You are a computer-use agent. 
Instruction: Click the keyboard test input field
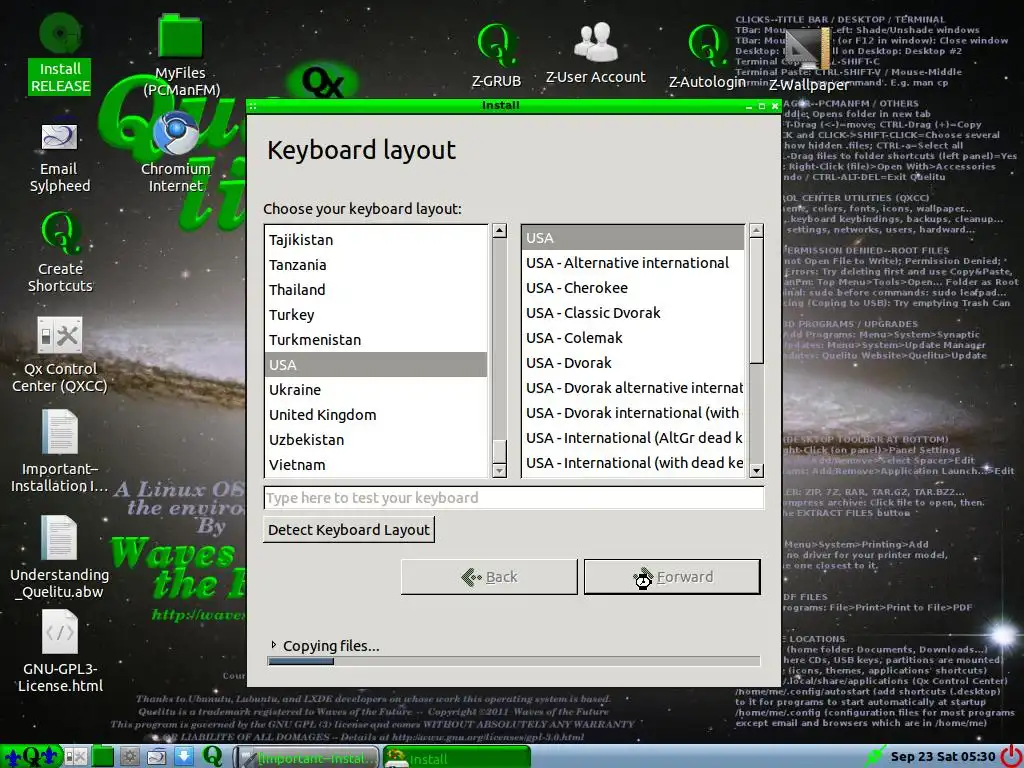tap(514, 498)
